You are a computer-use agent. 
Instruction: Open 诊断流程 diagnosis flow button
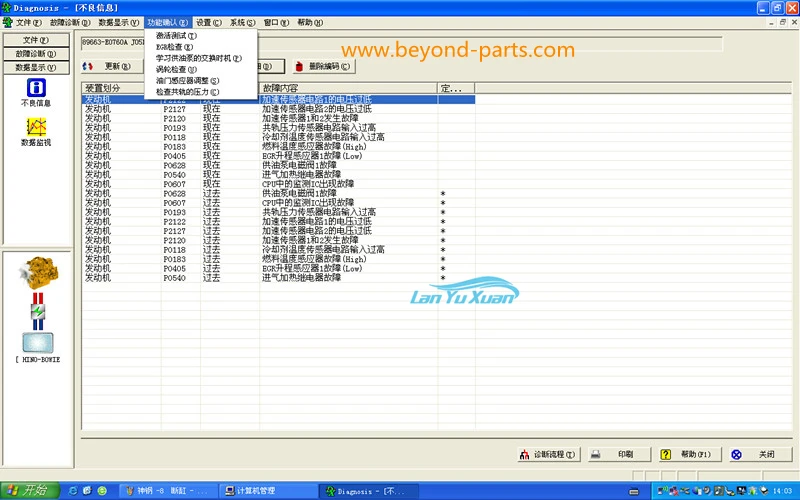(549, 454)
